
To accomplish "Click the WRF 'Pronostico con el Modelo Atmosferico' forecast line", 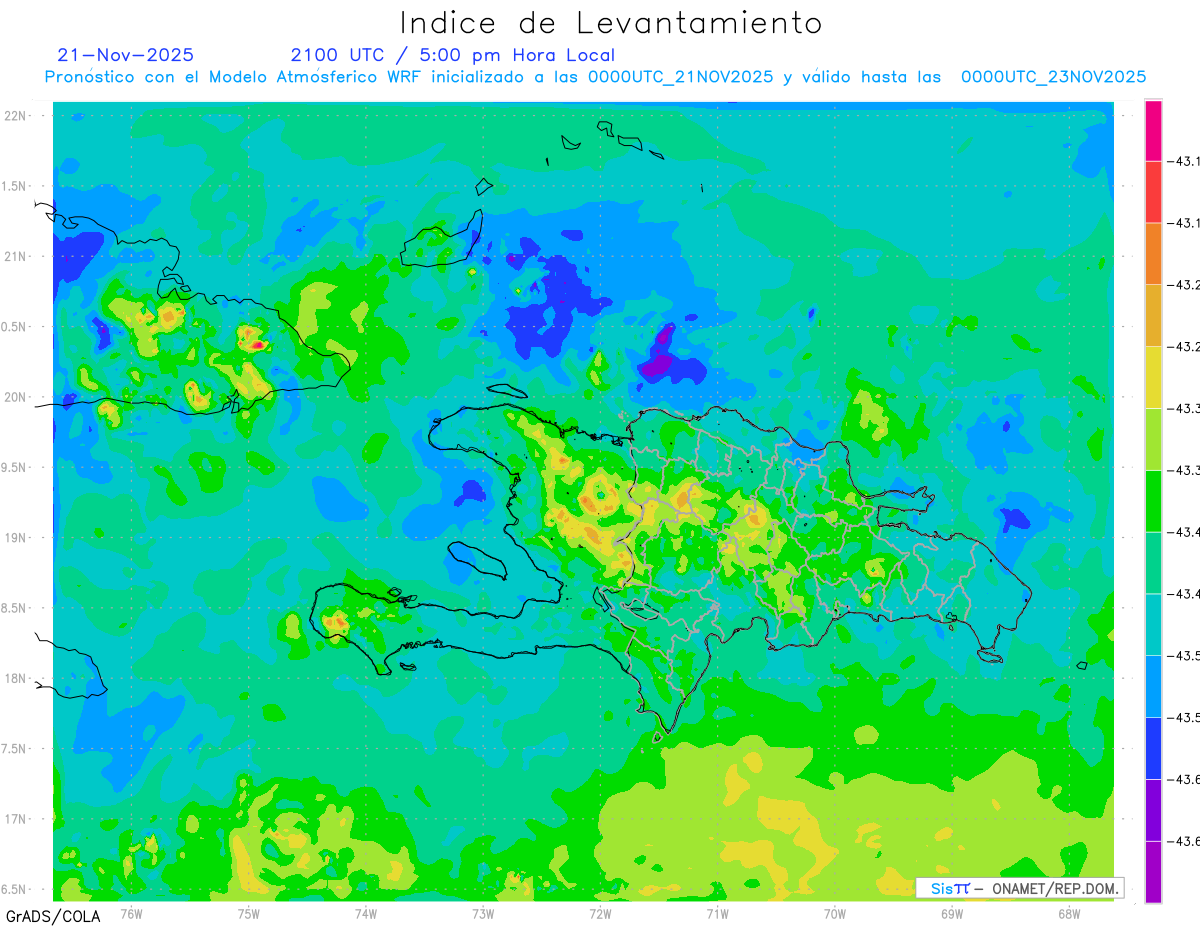I will 595,77.
